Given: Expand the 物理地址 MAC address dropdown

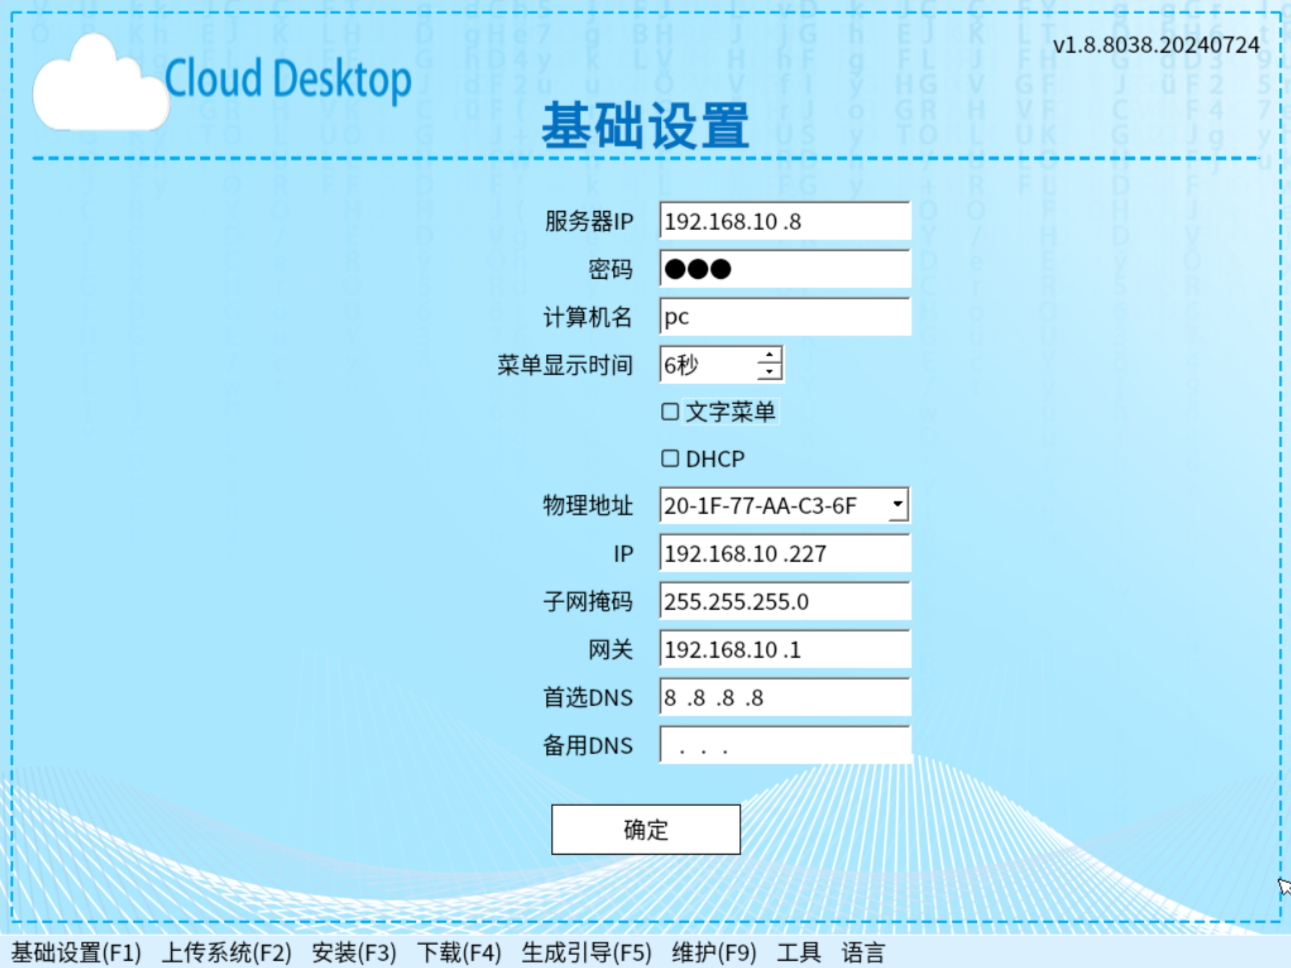Looking at the screenshot, I should tap(898, 505).
